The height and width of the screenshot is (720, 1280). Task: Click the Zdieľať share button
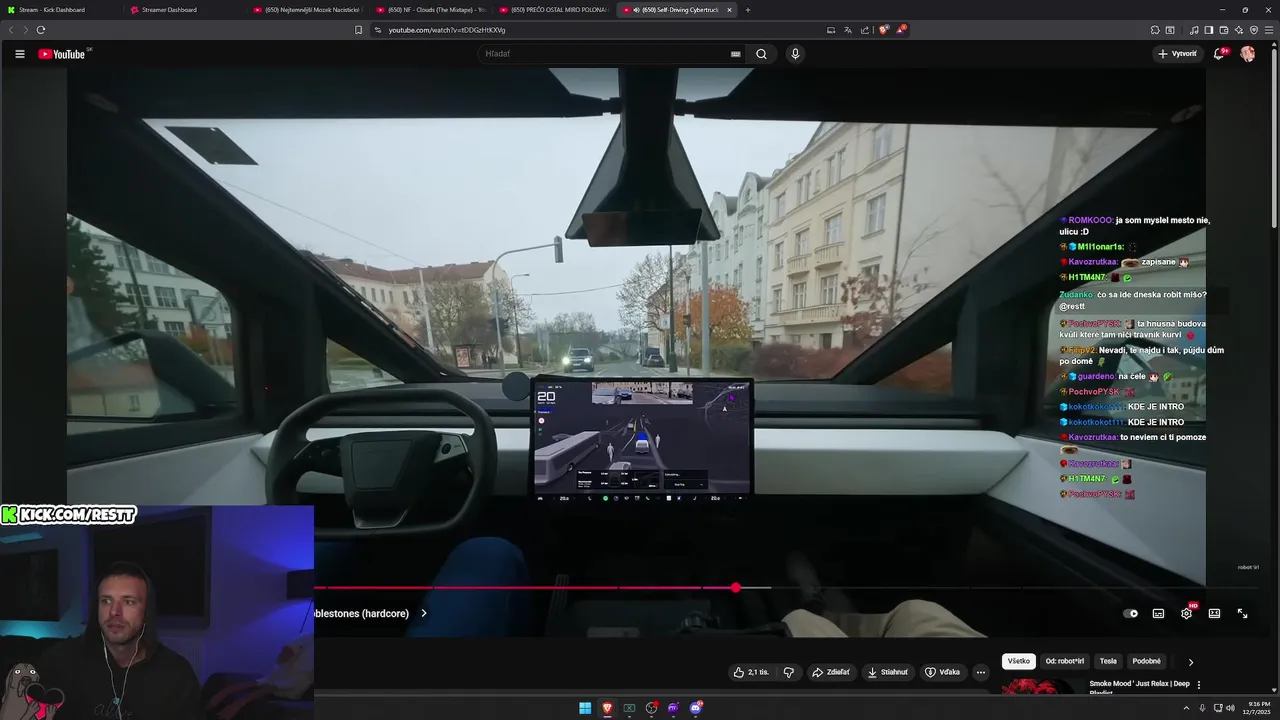click(831, 672)
